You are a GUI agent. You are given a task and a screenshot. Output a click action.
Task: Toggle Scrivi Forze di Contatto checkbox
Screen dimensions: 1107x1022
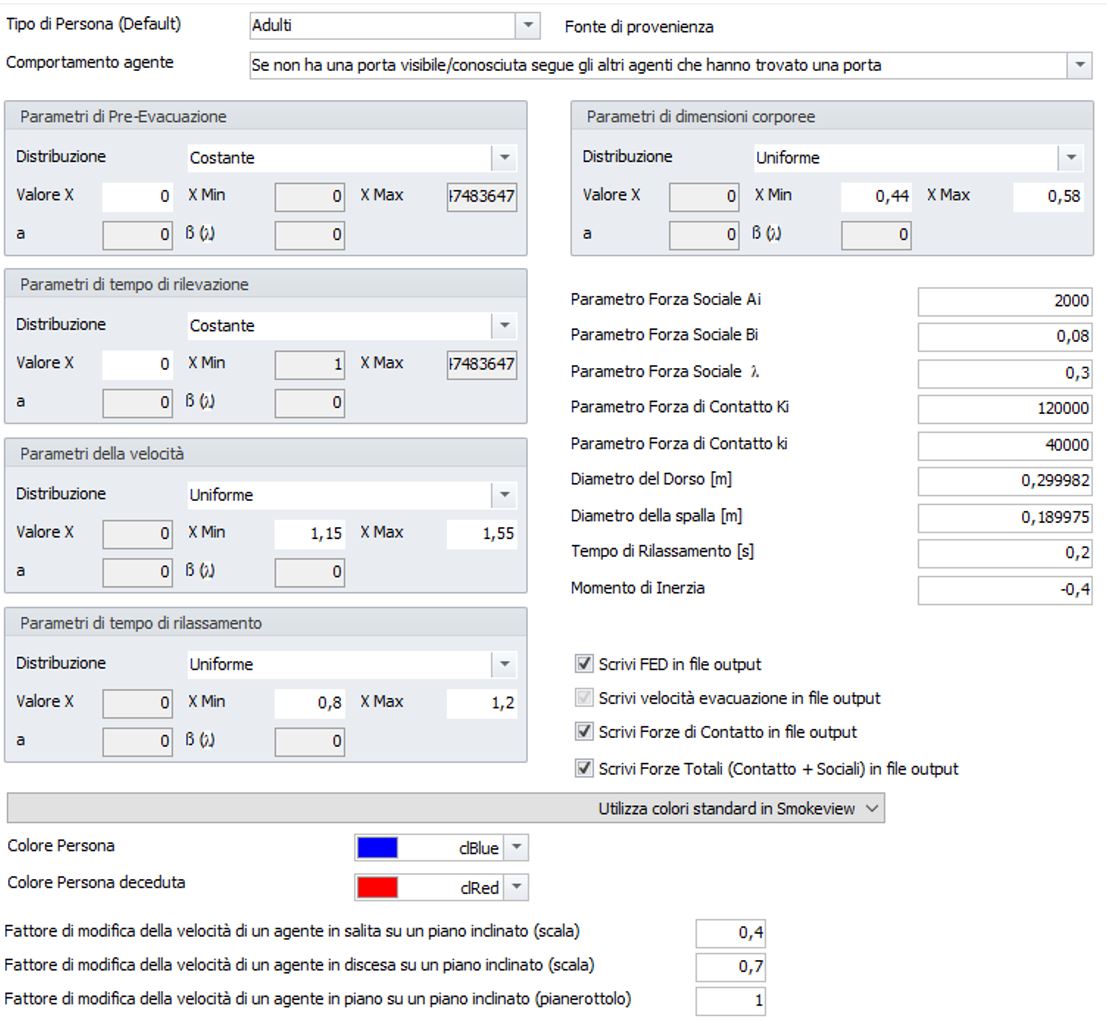(x=584, y=732)
